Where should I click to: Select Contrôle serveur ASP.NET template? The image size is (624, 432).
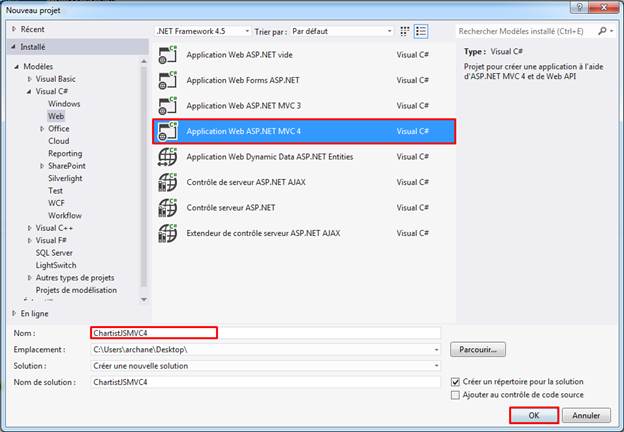(x=304, y=208)
